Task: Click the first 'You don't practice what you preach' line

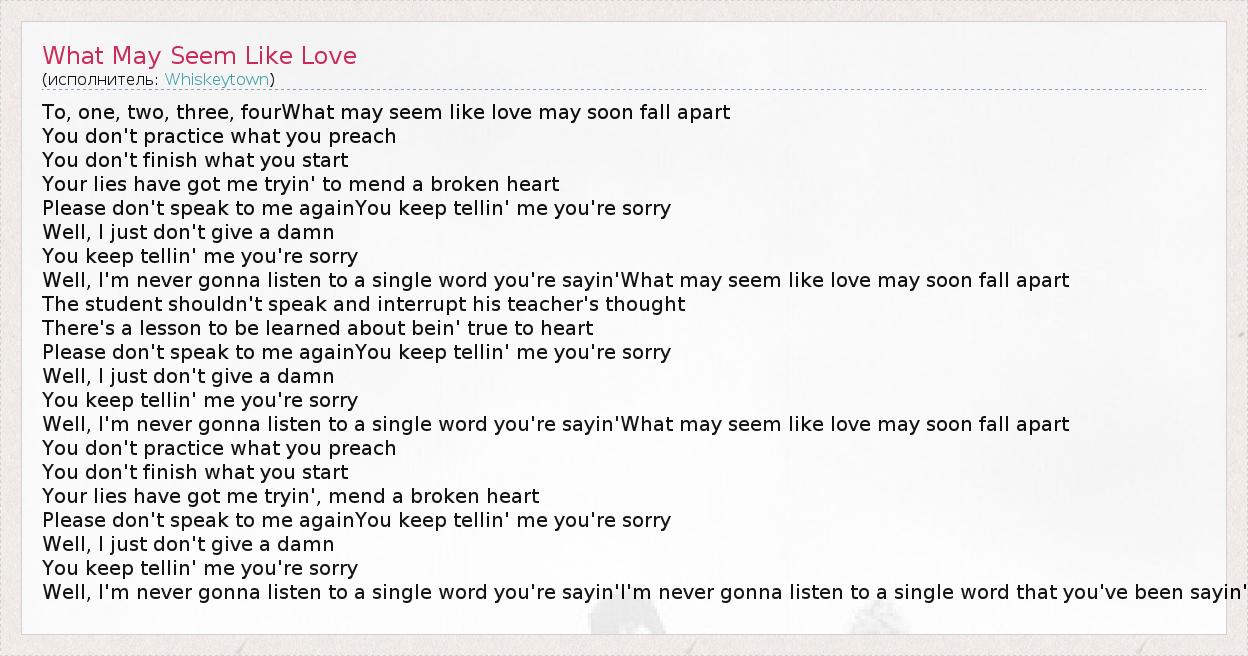Action: click(219, 136)
